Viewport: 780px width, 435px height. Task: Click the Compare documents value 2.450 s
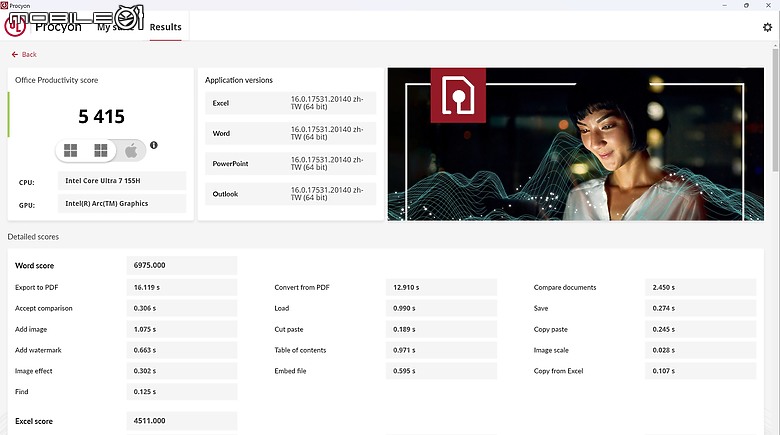click(x=700, y=287)
